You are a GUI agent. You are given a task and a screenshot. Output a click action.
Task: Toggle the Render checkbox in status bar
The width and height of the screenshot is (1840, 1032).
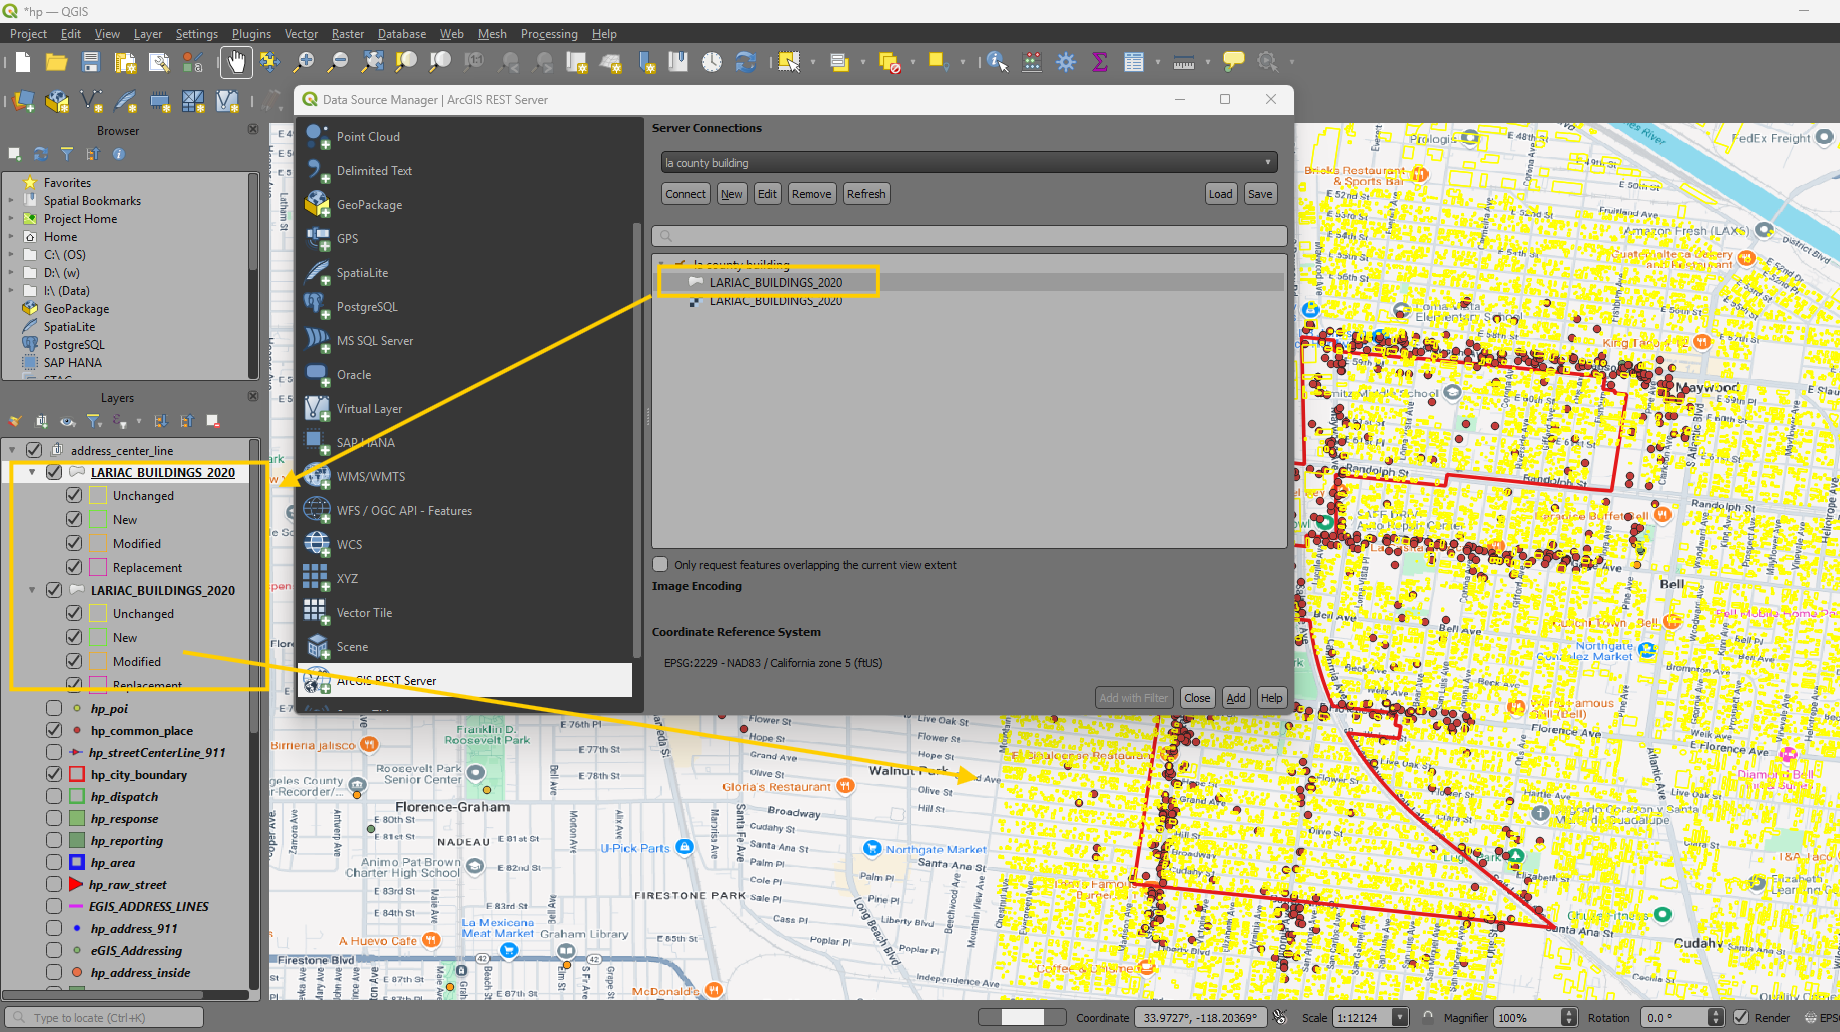pos(1741,1017)
